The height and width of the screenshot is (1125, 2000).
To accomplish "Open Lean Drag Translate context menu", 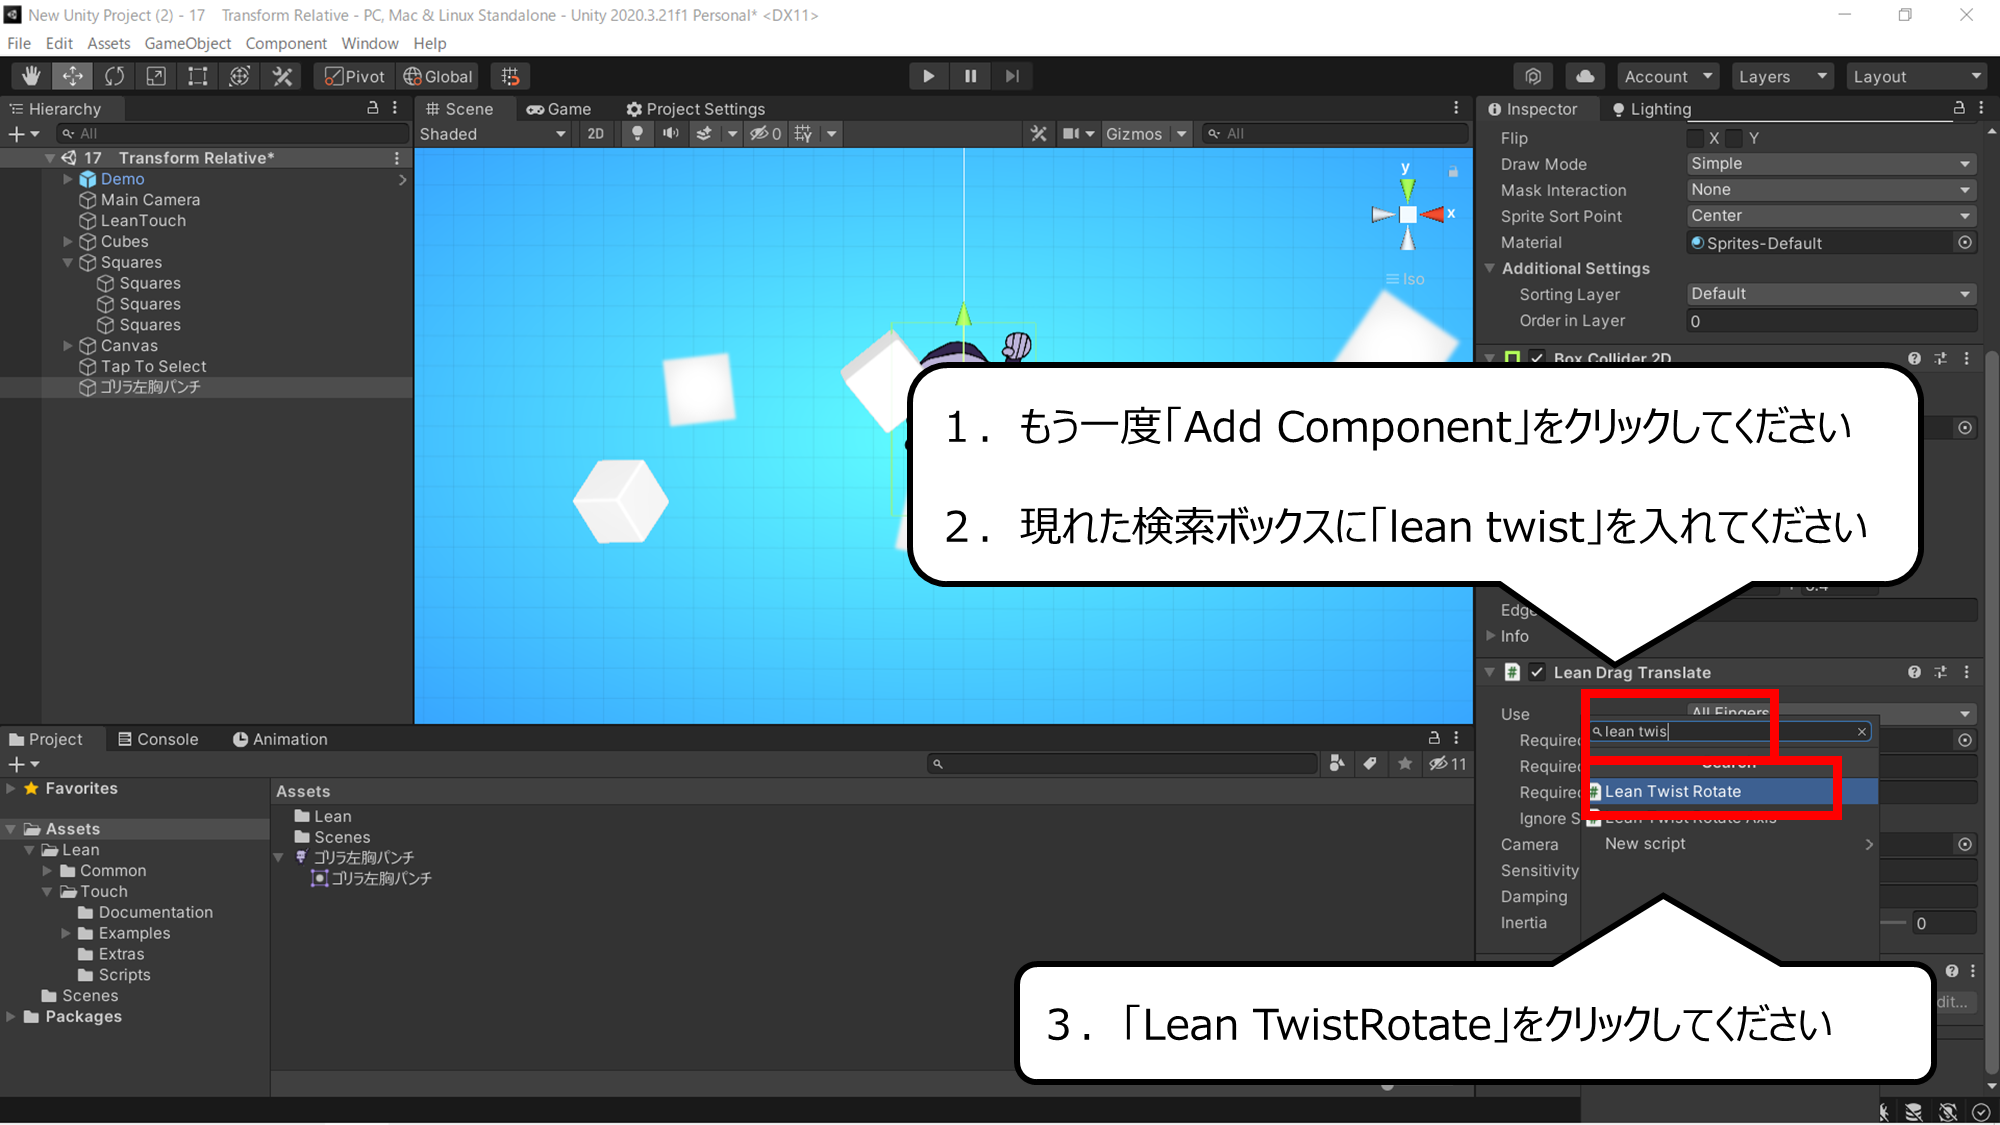I will tap(1967, 672).
